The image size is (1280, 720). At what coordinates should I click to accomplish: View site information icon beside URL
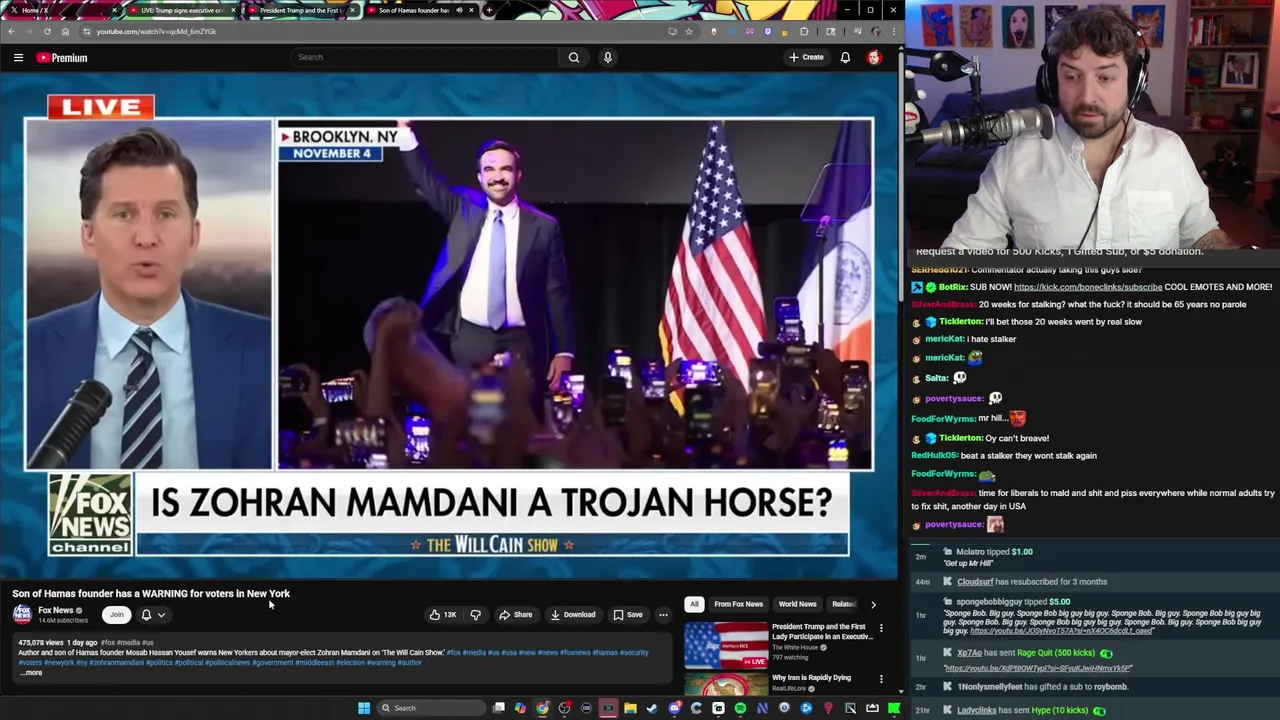(86, 31)
